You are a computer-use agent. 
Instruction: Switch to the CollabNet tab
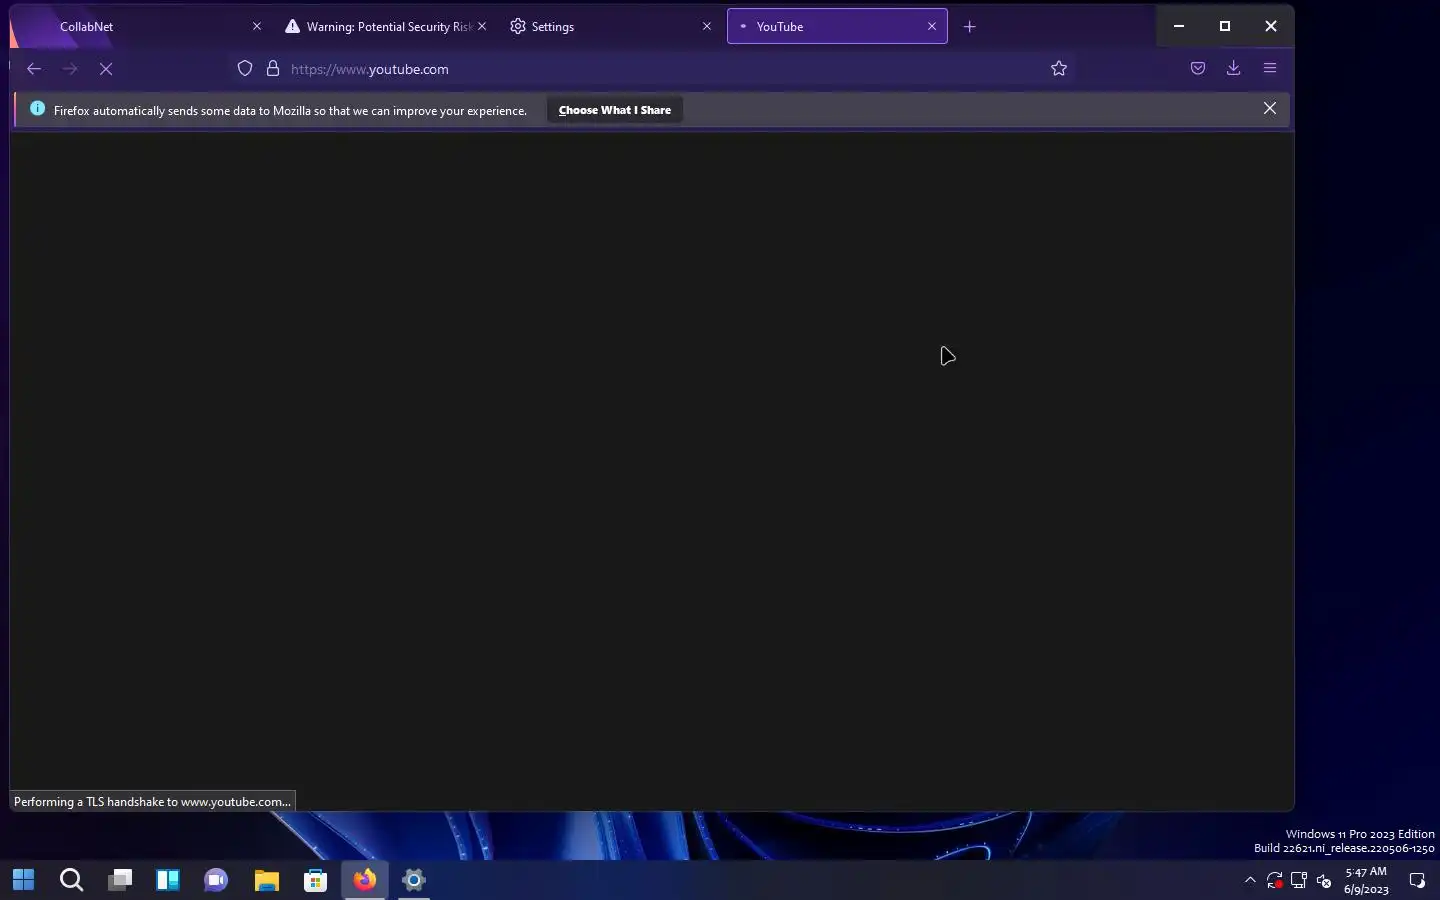coord(140,27)
